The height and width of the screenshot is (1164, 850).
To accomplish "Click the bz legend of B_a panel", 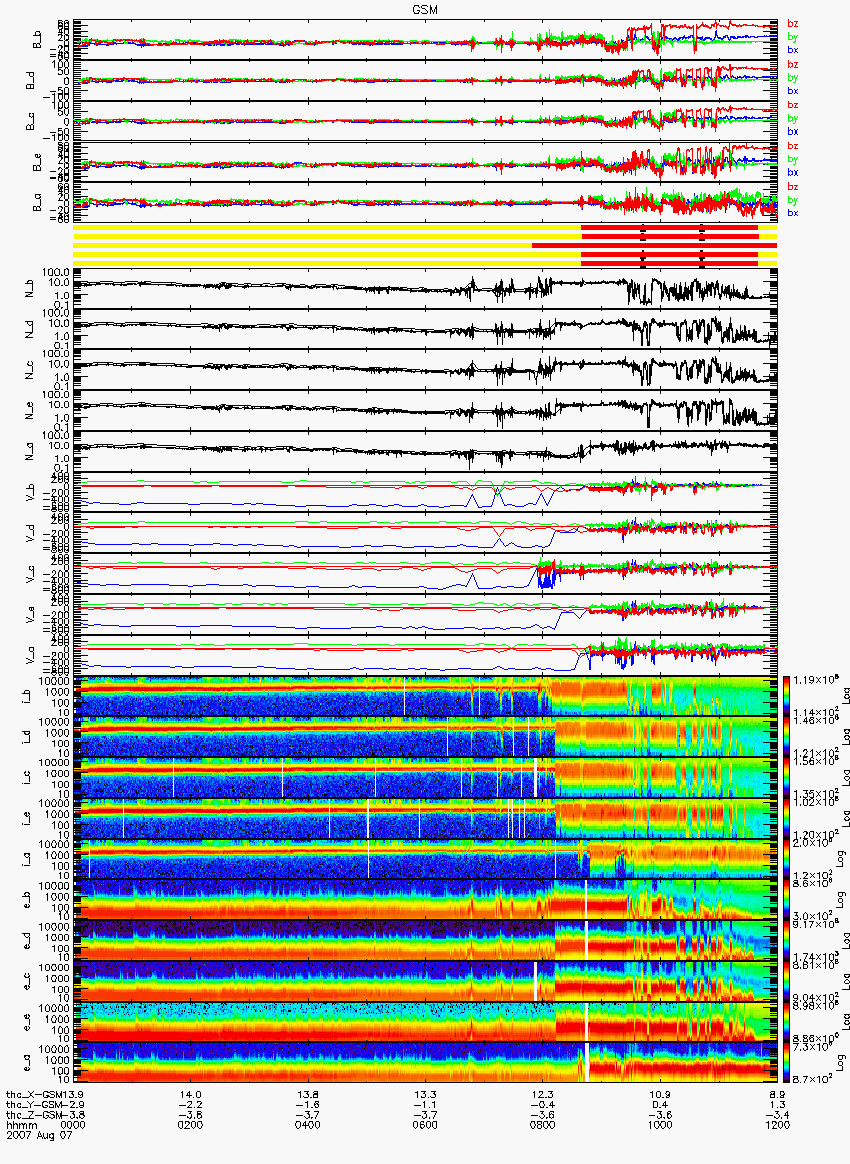I will point(792,187).
